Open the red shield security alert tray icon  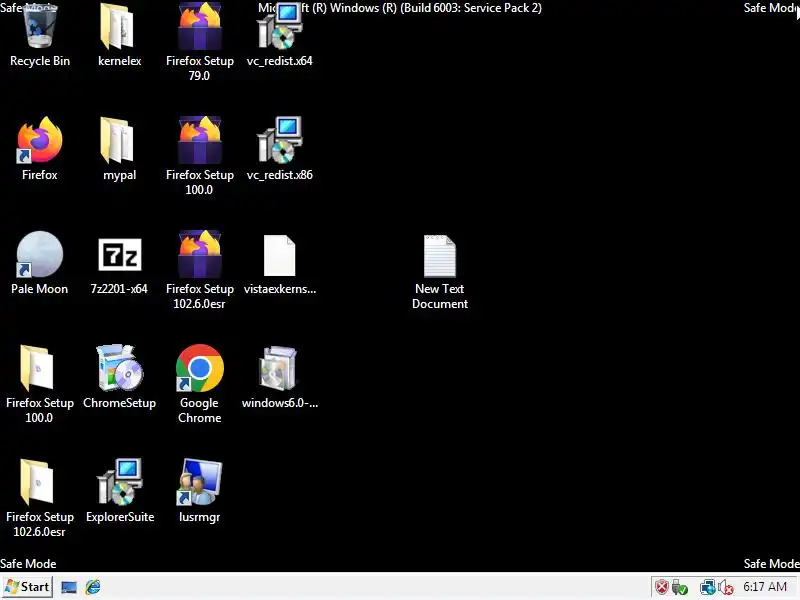(662, 587)
